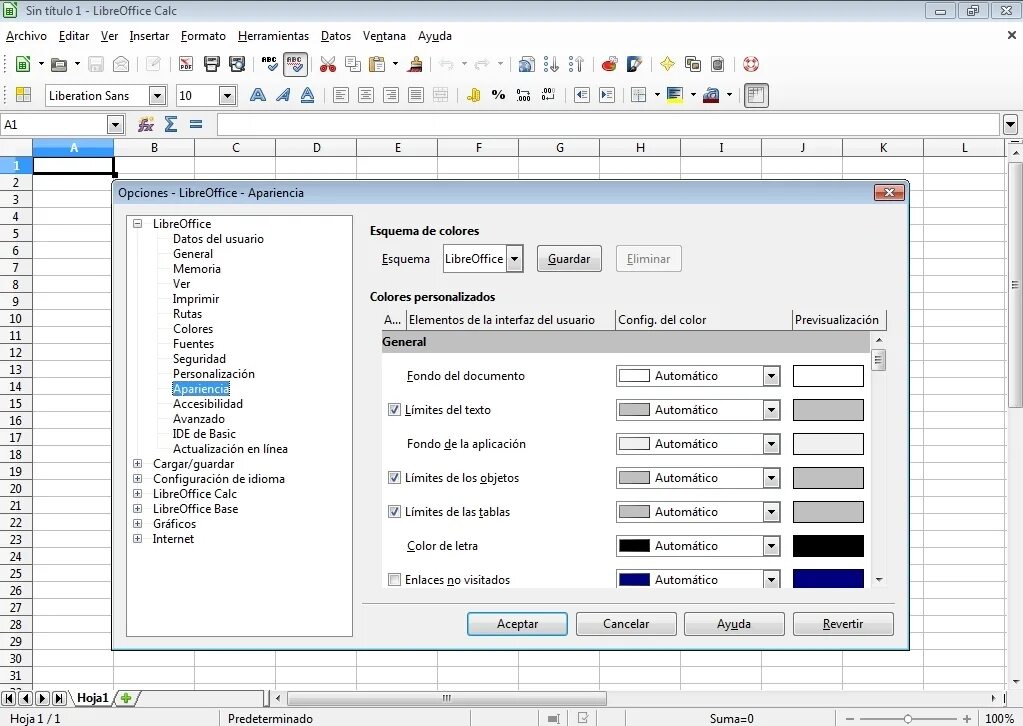Open the font size 10 dropdown
1023x726 pixels.
[227, 95]
